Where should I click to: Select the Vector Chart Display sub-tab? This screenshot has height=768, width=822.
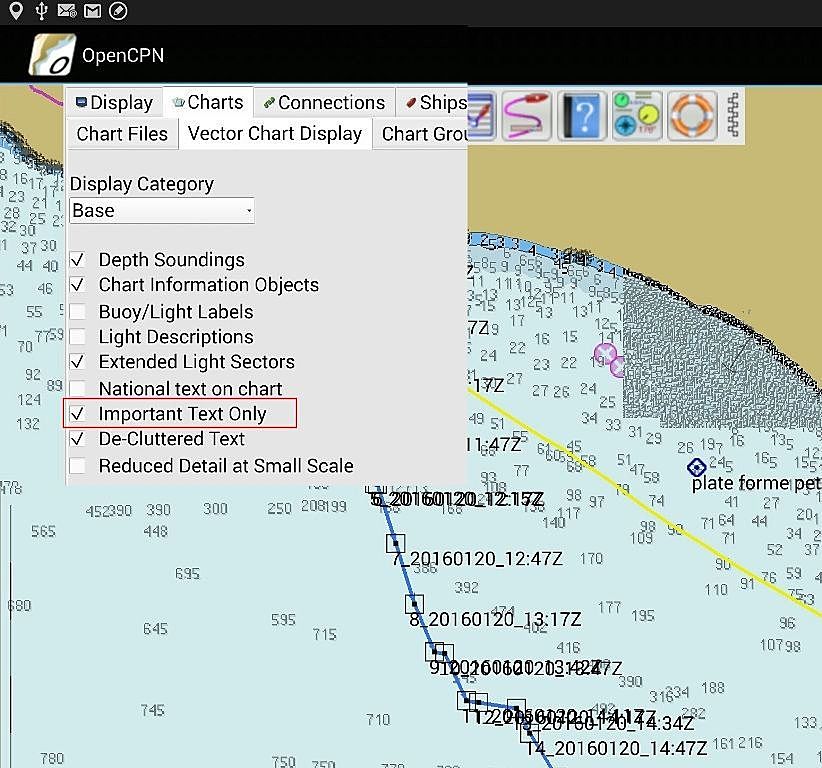(275, 133)
